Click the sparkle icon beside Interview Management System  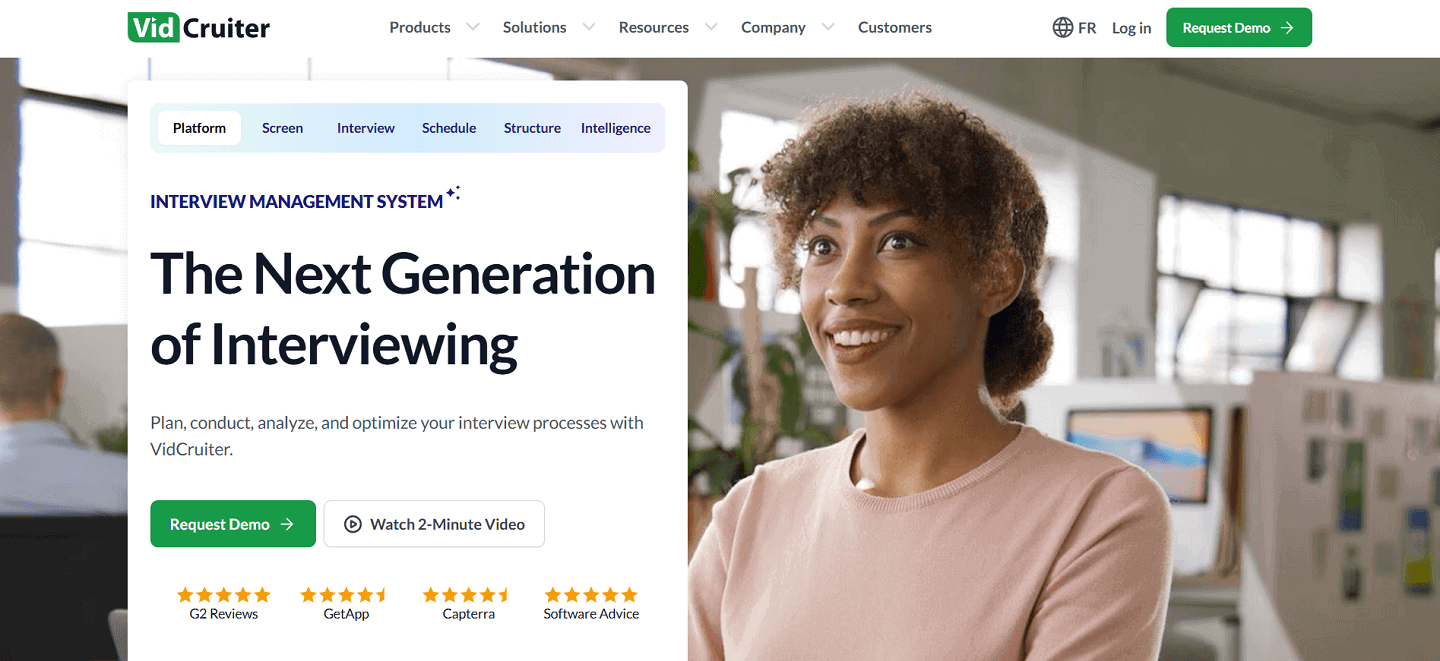(x=453, y=192)
